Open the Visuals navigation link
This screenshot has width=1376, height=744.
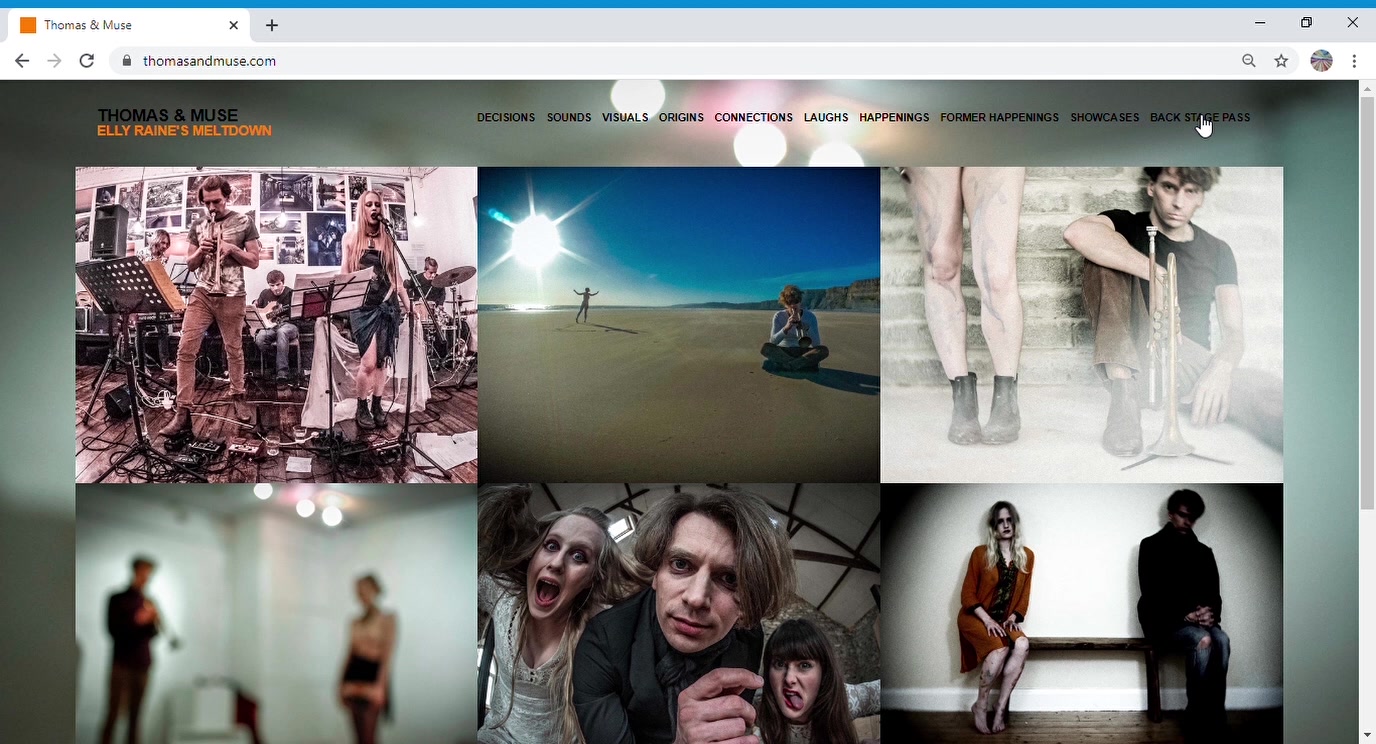point(625,118)
